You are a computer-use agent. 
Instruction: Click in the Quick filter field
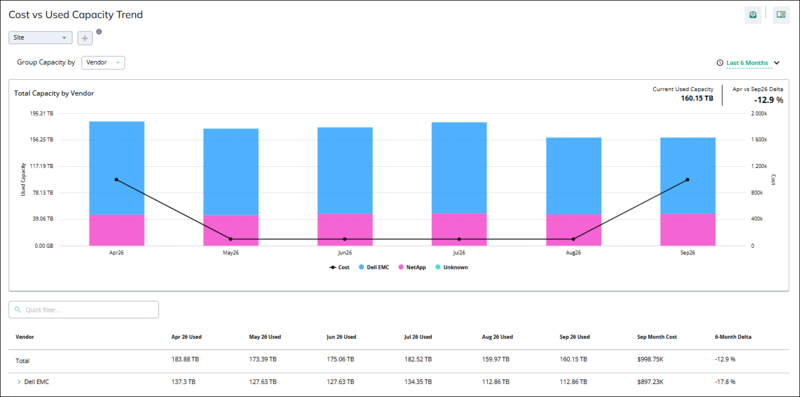84,310
